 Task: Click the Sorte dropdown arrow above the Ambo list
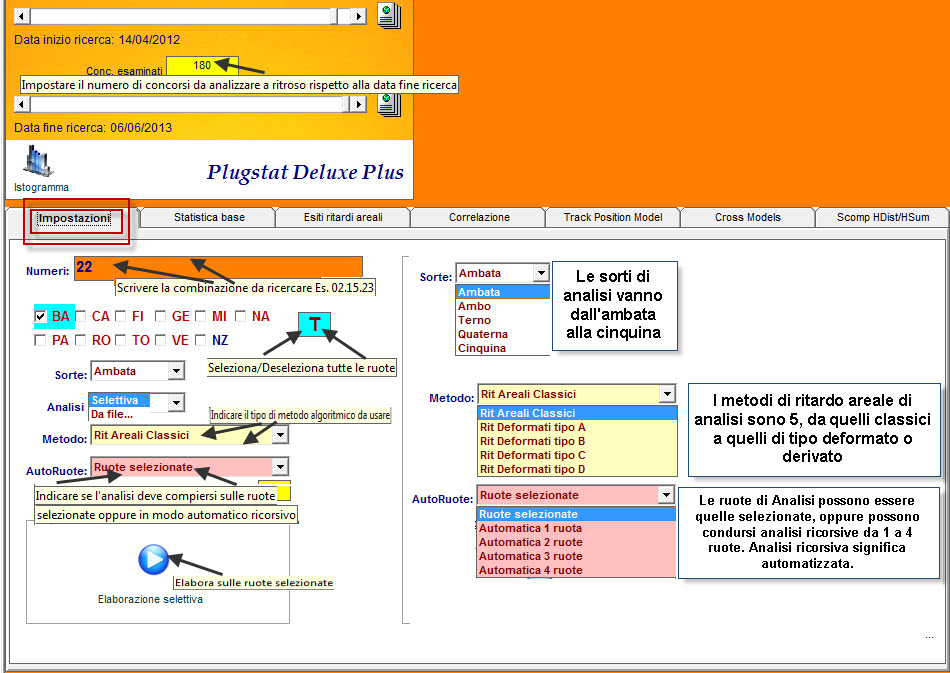coord(541,273)
